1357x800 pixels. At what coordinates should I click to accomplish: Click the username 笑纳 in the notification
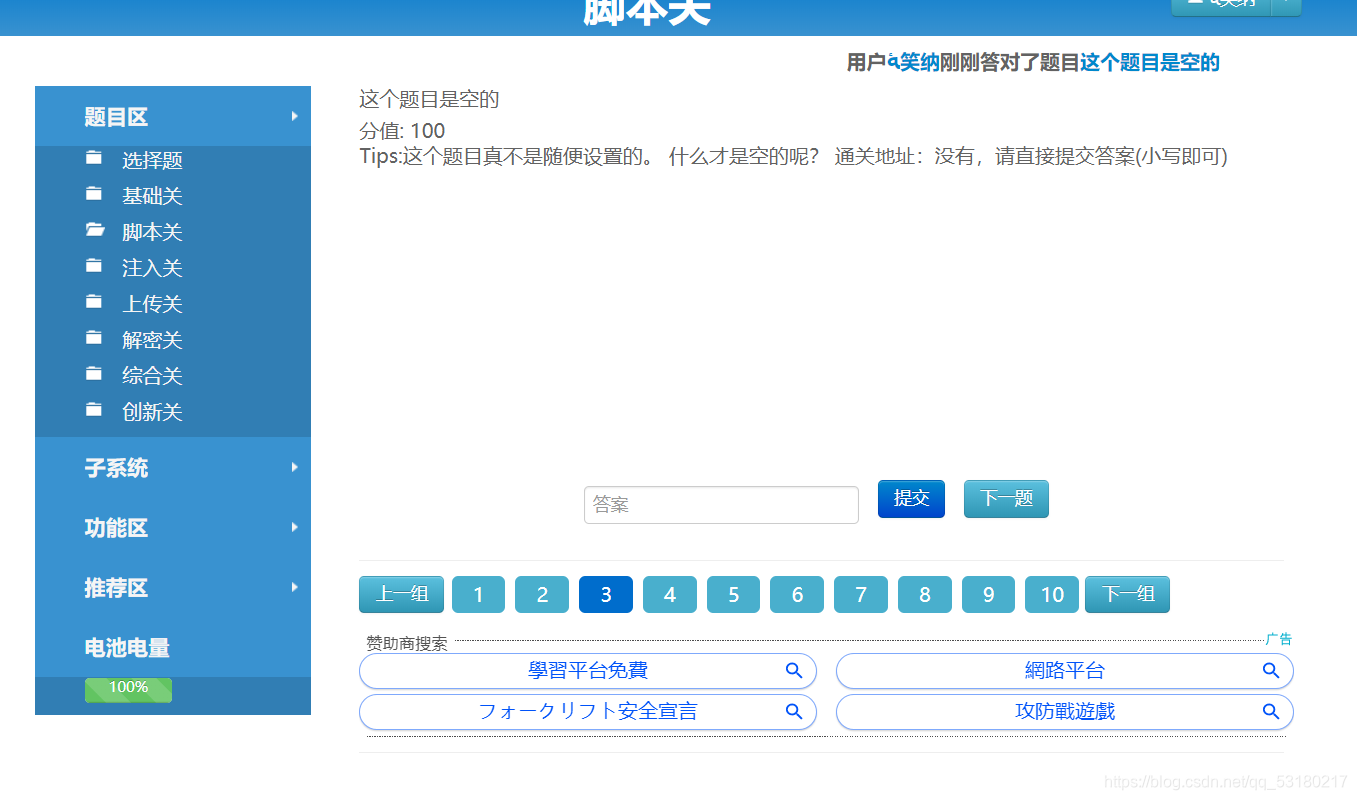tap(914, 63)
